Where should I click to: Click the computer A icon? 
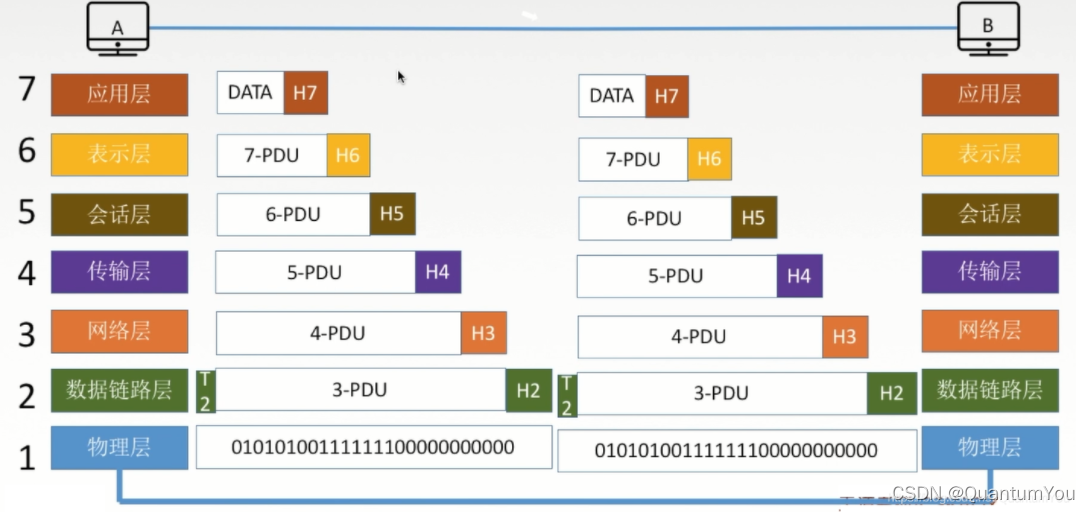(x=117, y=28)
